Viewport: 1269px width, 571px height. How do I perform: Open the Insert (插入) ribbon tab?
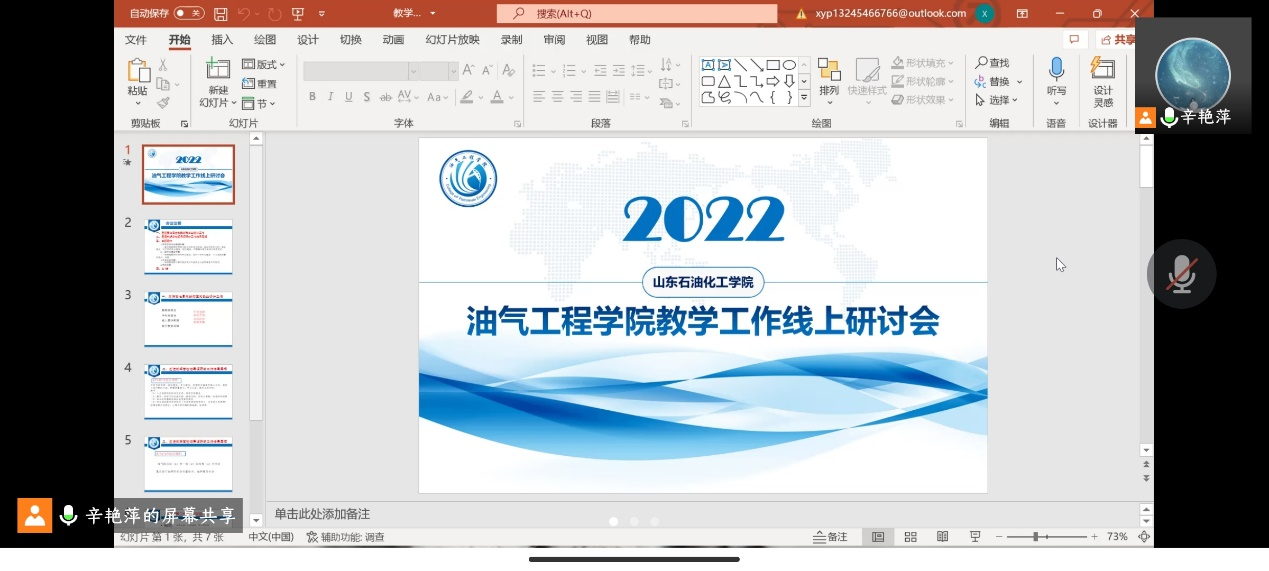click(x=222, y=40)
